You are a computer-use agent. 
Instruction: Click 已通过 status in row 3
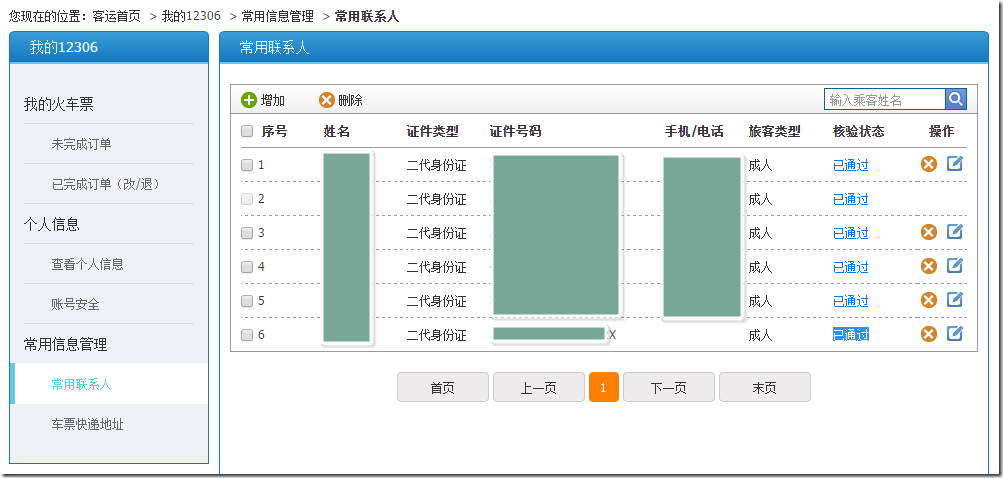tap(851, 234)
